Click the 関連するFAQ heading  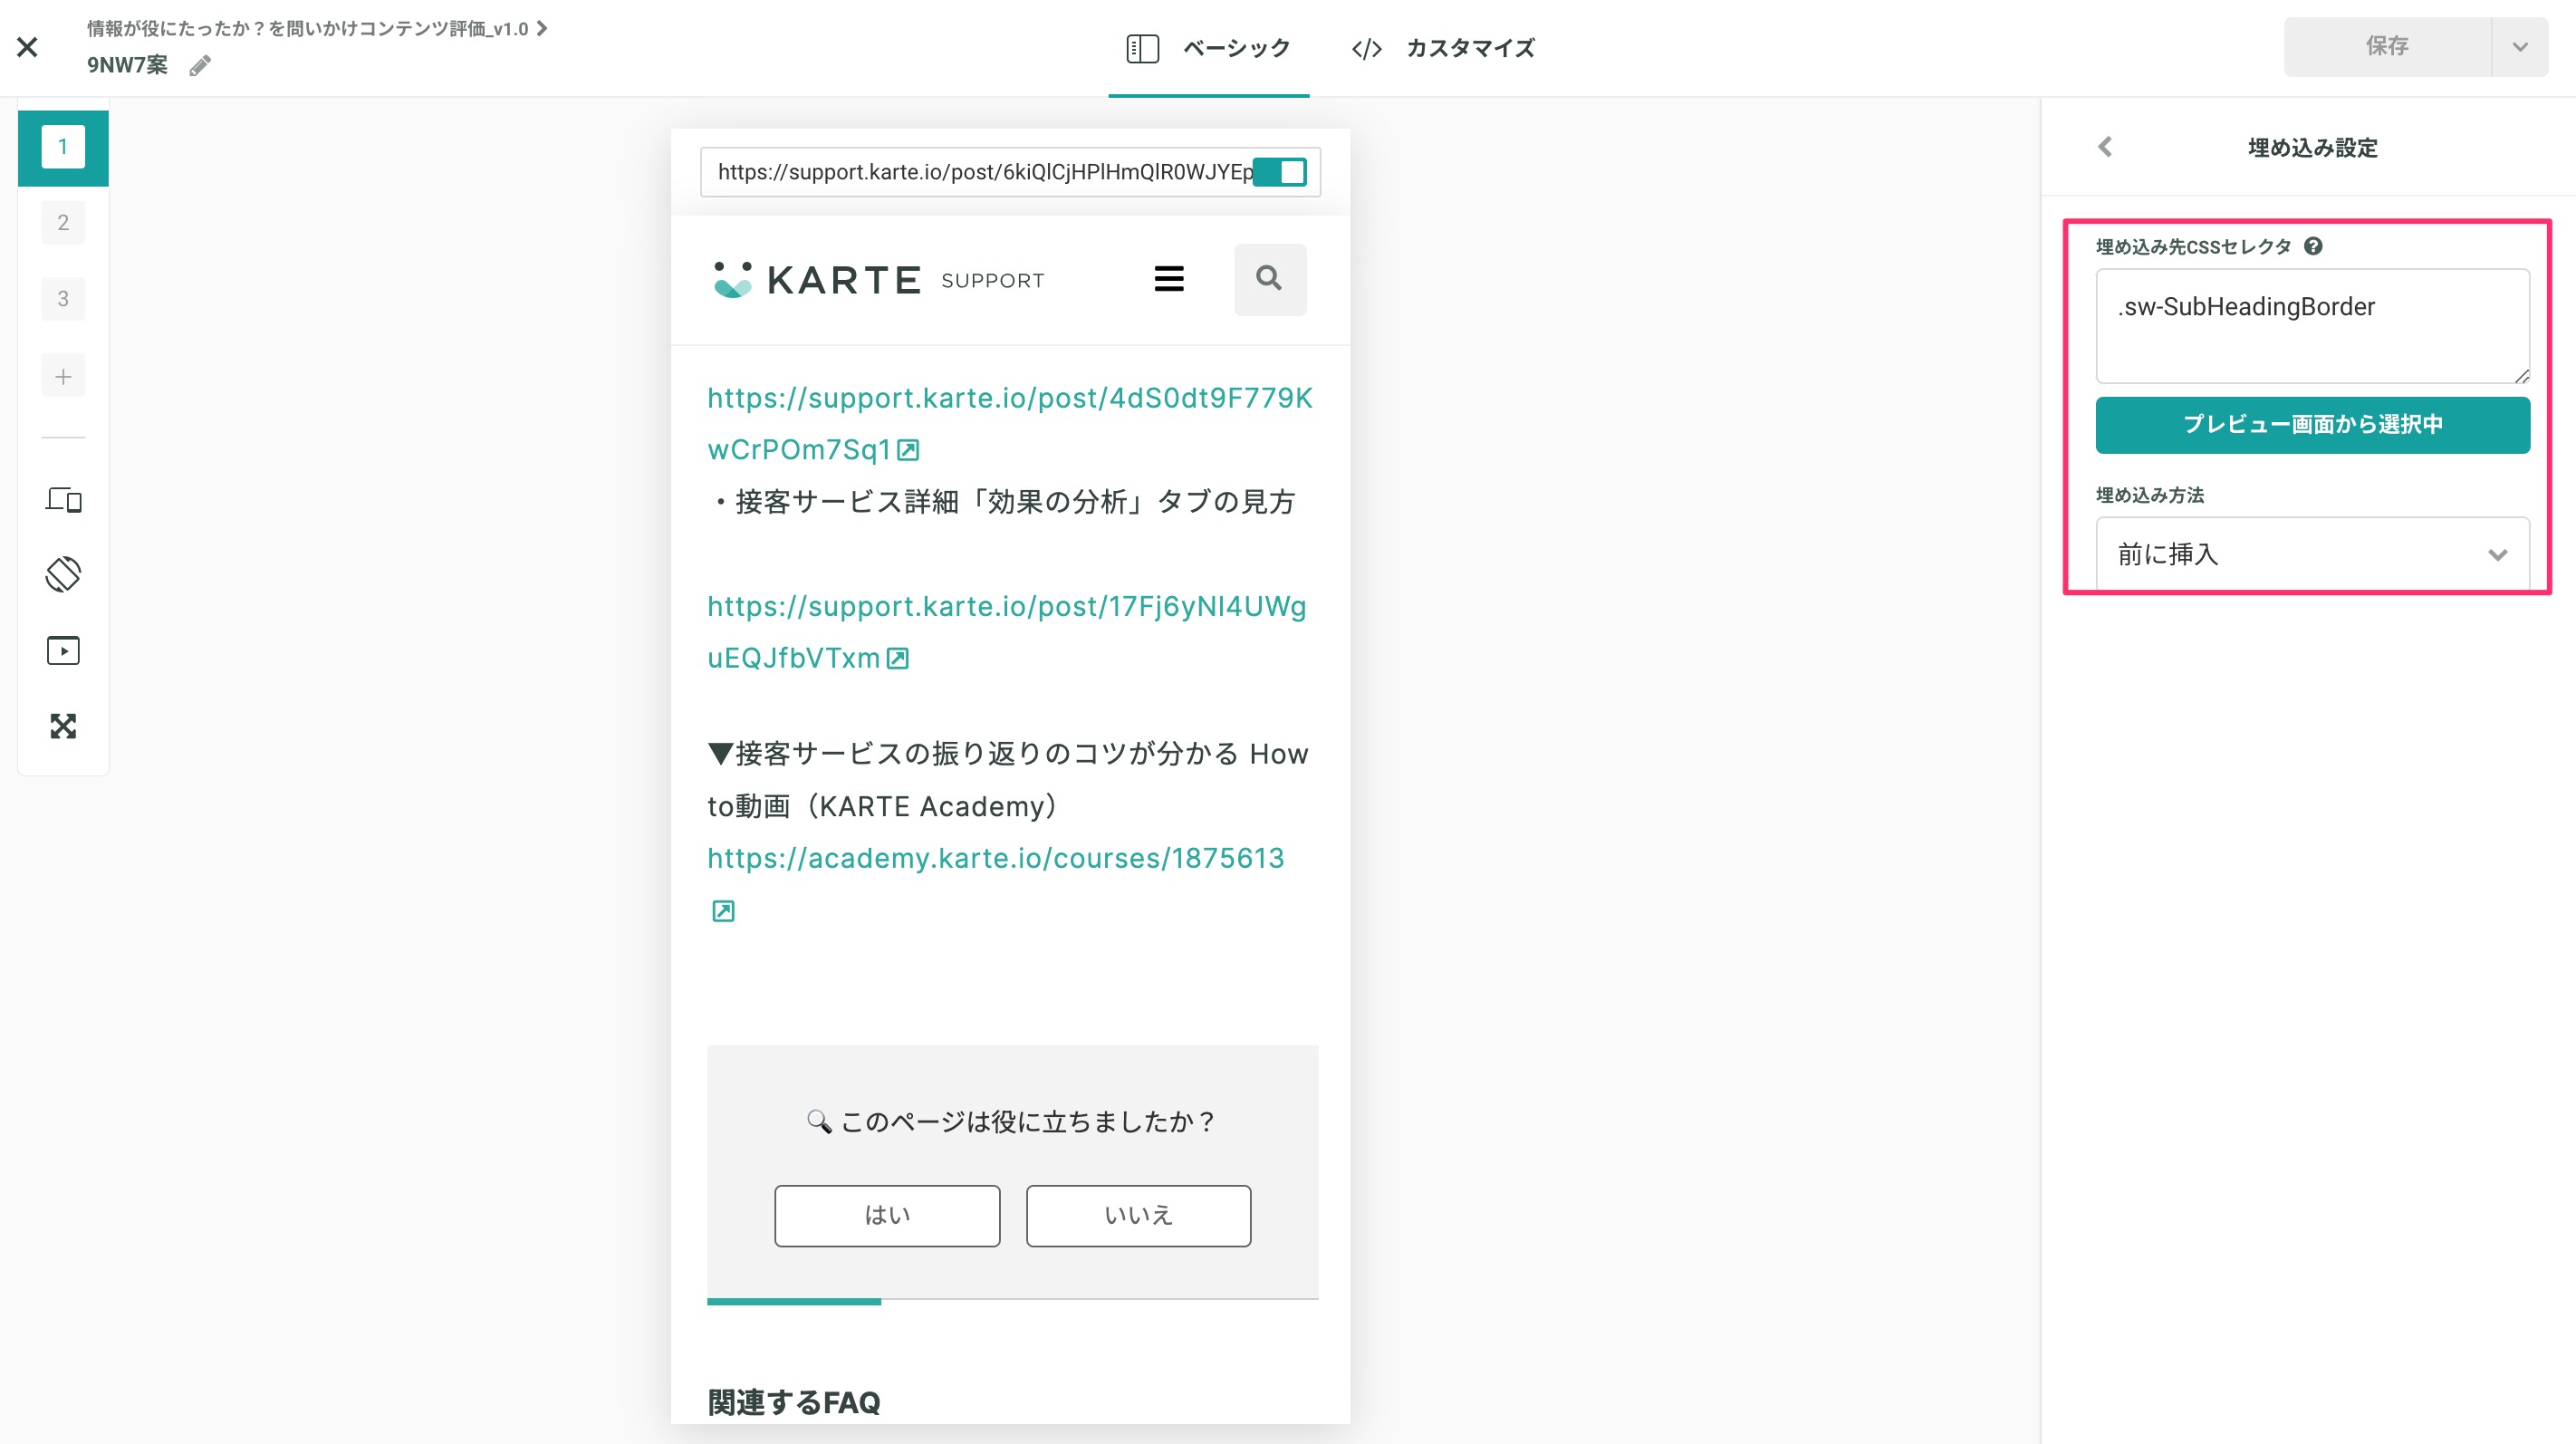point(794,1402)
